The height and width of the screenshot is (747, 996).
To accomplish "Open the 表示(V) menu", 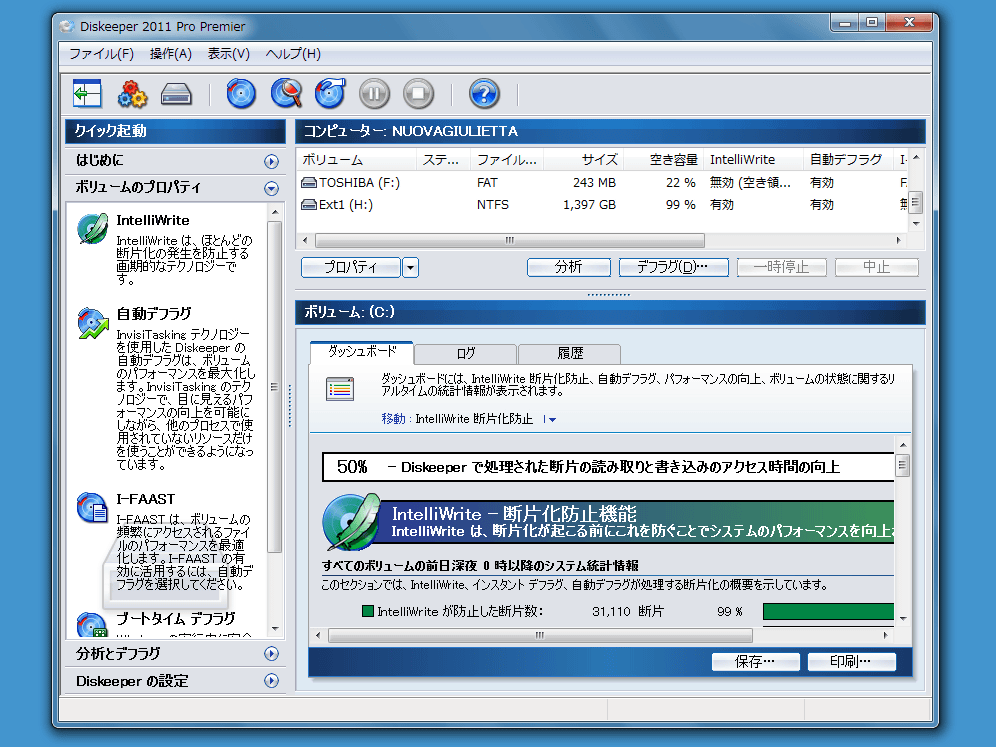I will click(229, 54).
